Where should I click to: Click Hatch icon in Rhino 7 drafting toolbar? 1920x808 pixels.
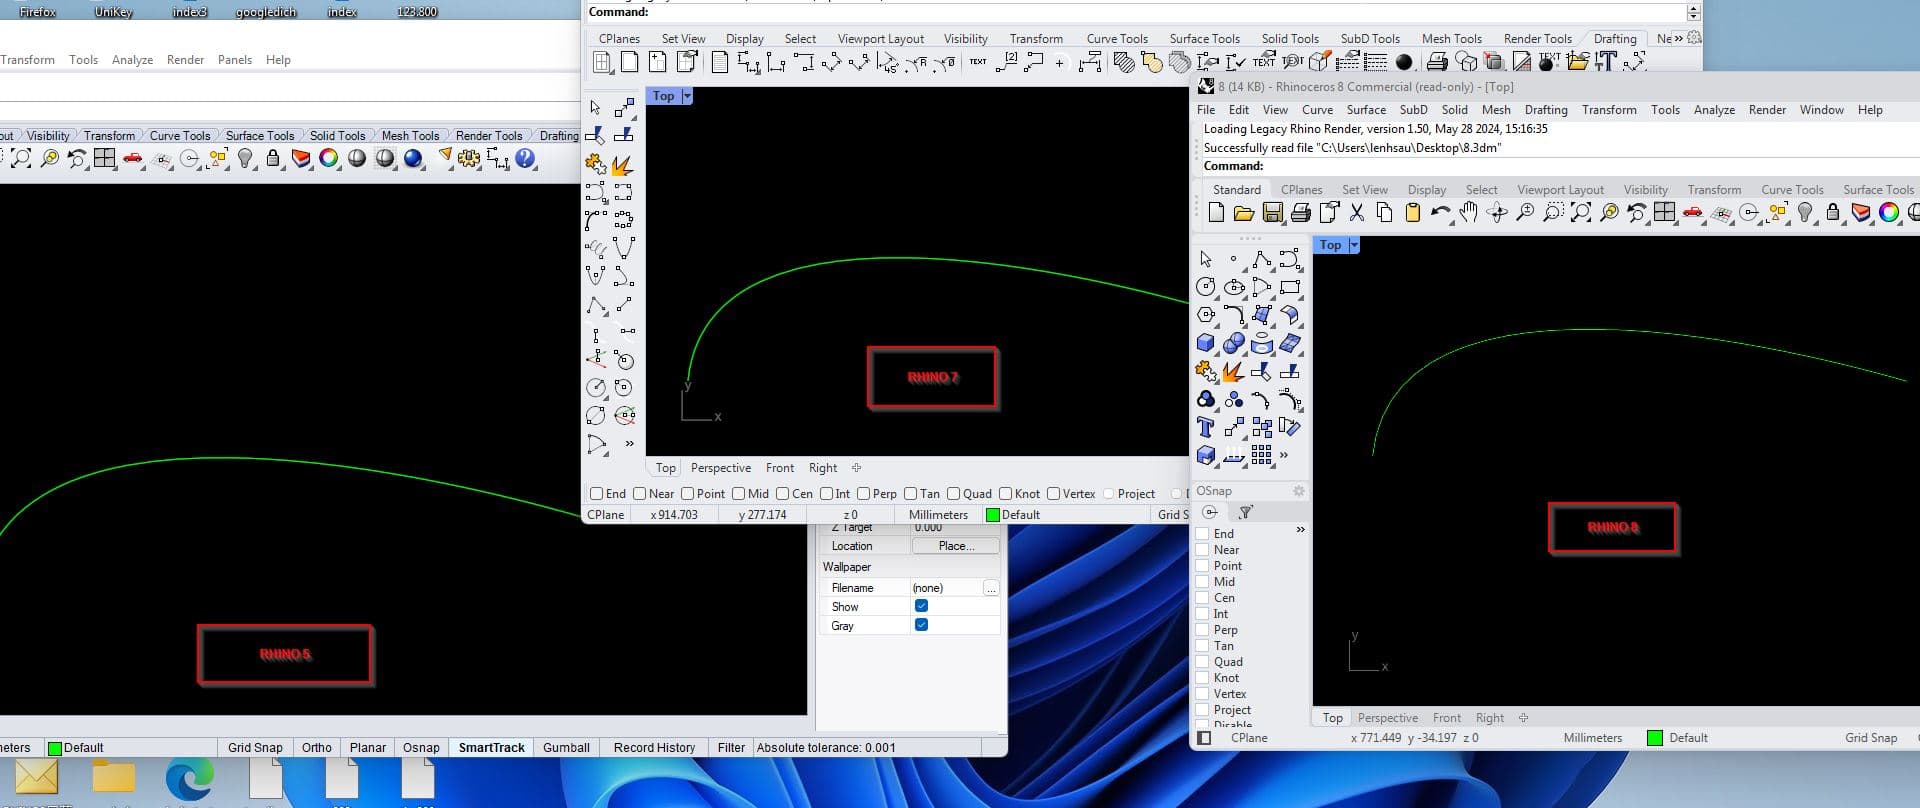coord(1124,62)
